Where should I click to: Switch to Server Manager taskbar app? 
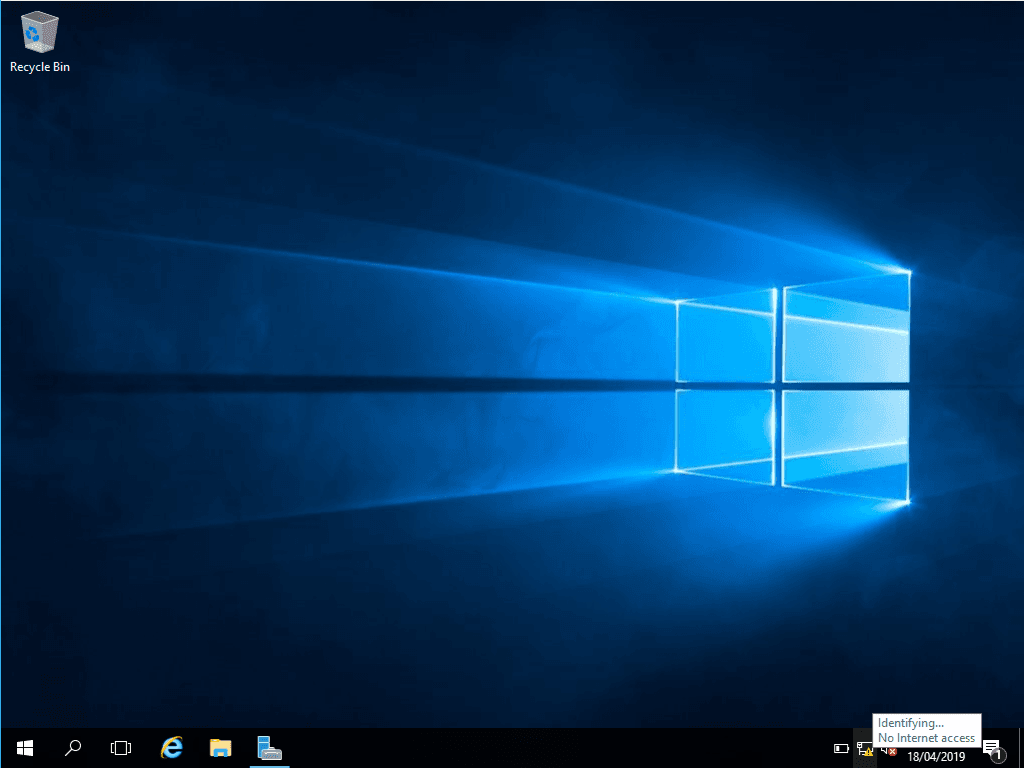point(270,748)
